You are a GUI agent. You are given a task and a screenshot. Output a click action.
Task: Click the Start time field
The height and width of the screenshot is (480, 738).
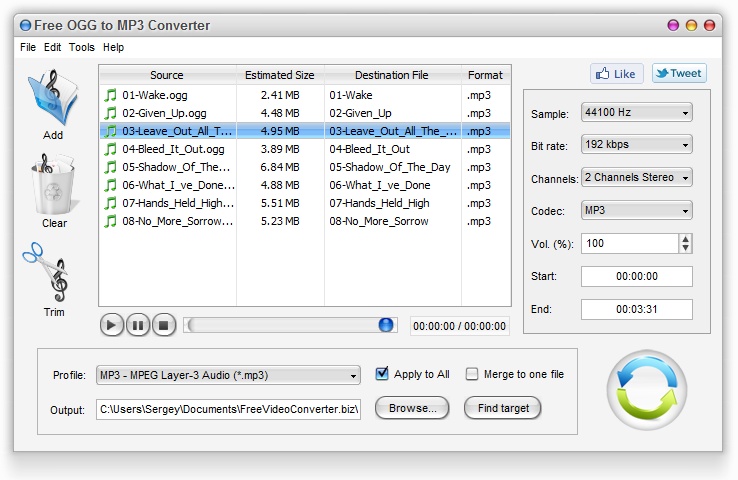click(x=636, y=276)
